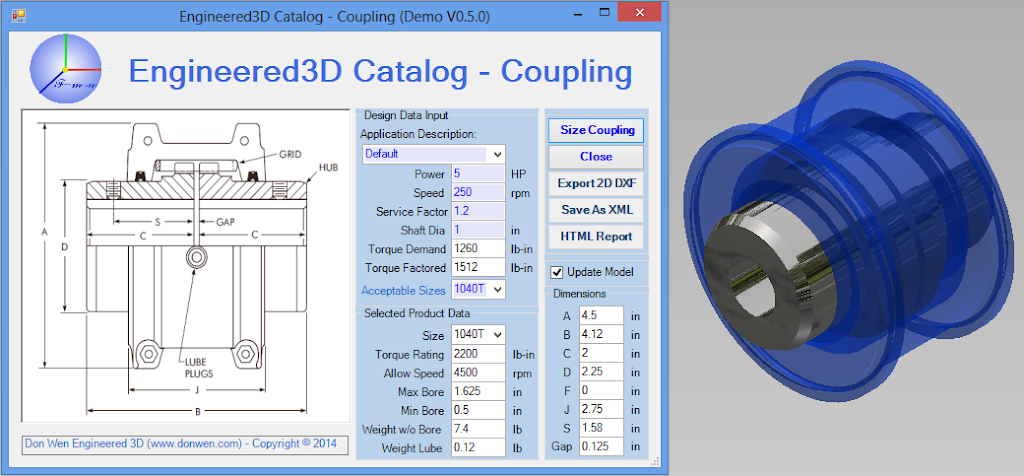Image resolution: width=1024 pixels, height=476 pixels.
Task: Click the 'Engineered3D Catalog - Coupling' heading
Action: (380, 71)
